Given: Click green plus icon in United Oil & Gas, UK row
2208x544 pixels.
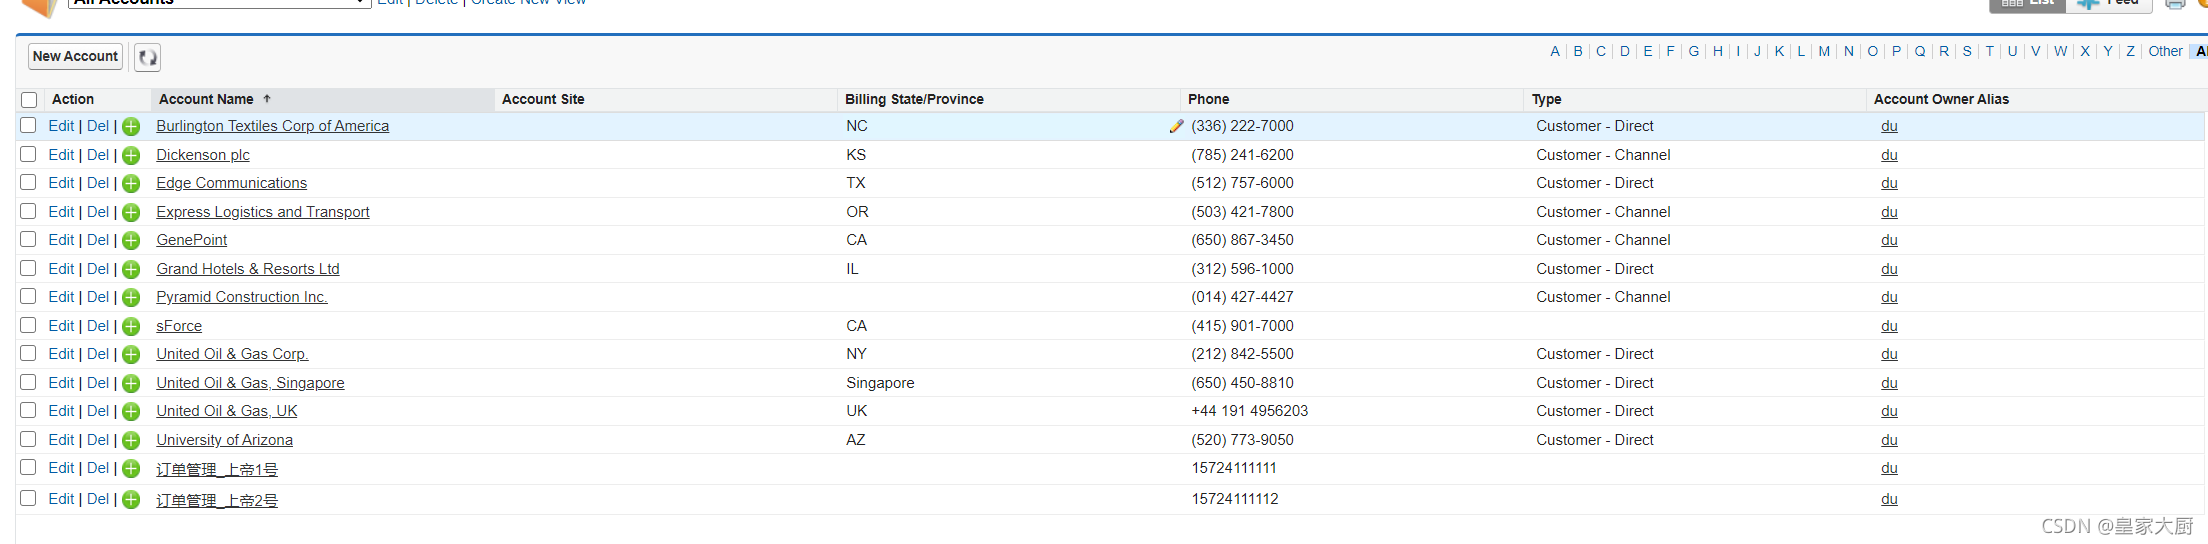Looking at the screenshot, I should pyautogui.click(x=131, y=412).
